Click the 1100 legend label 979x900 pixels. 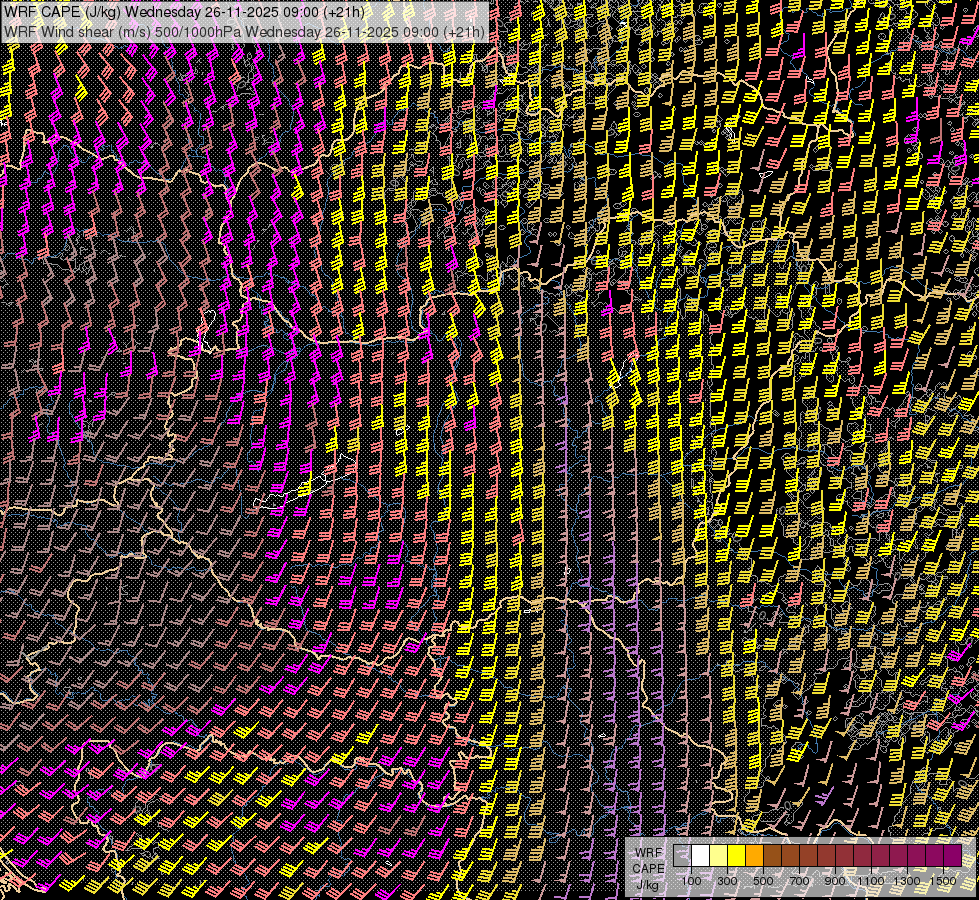pyautogui.click(x=870, y=881)
